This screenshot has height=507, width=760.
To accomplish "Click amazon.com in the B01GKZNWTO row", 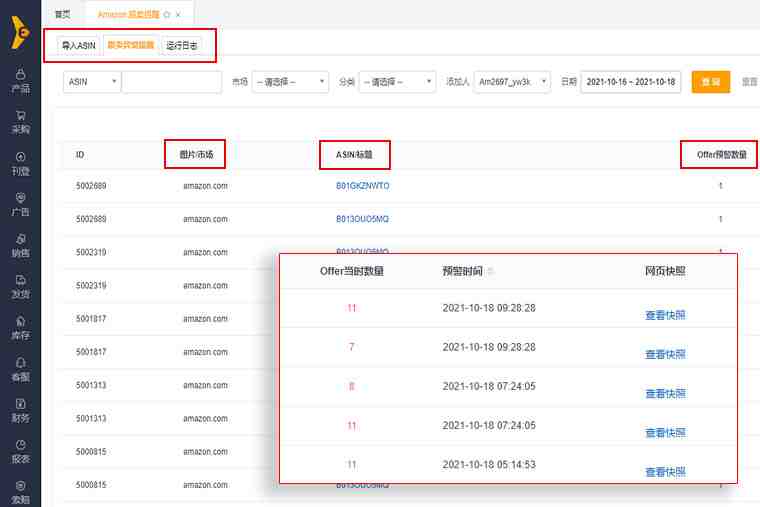I will 206,186.
